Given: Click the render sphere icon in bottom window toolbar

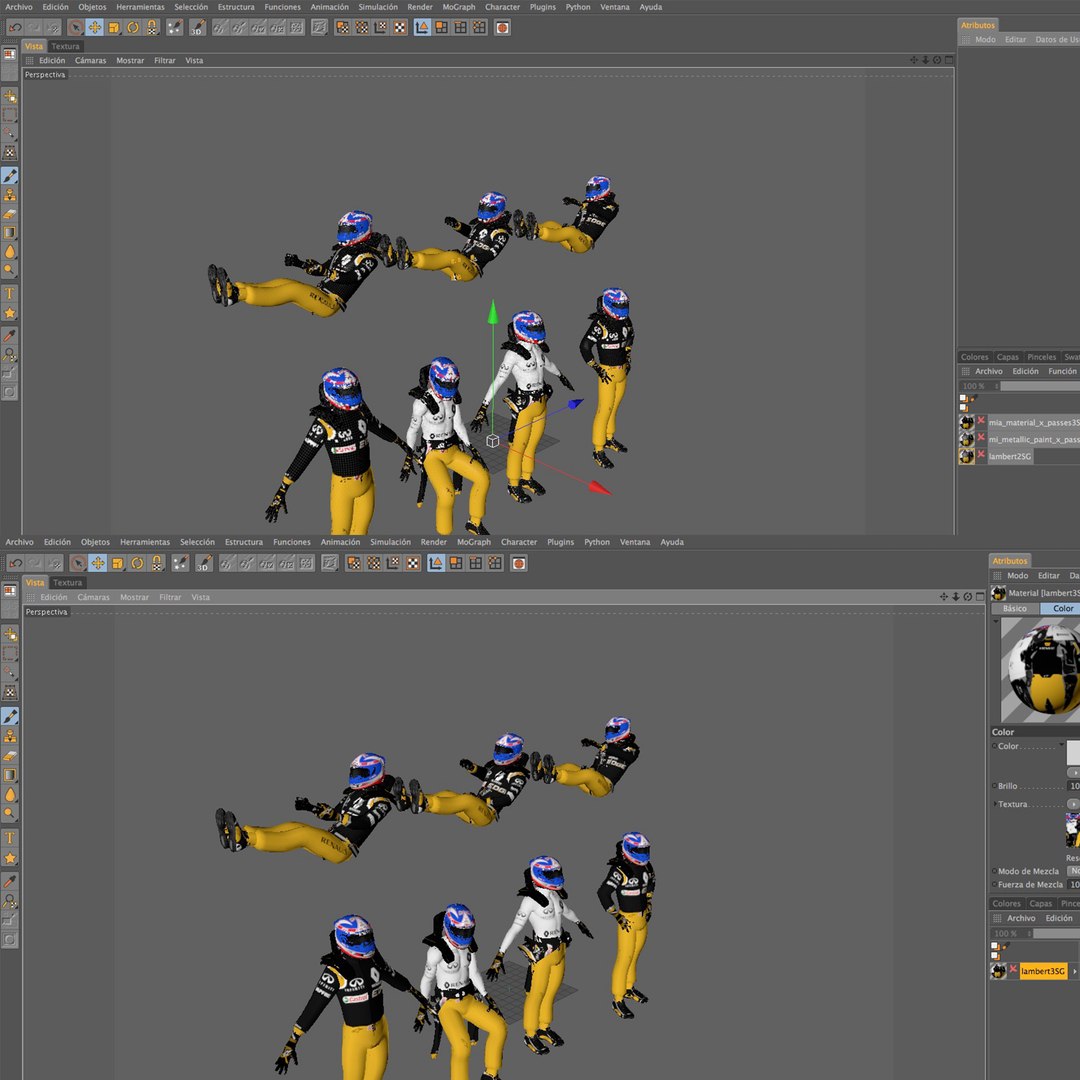Looking at the screenshot, I should tap(519, 563).
